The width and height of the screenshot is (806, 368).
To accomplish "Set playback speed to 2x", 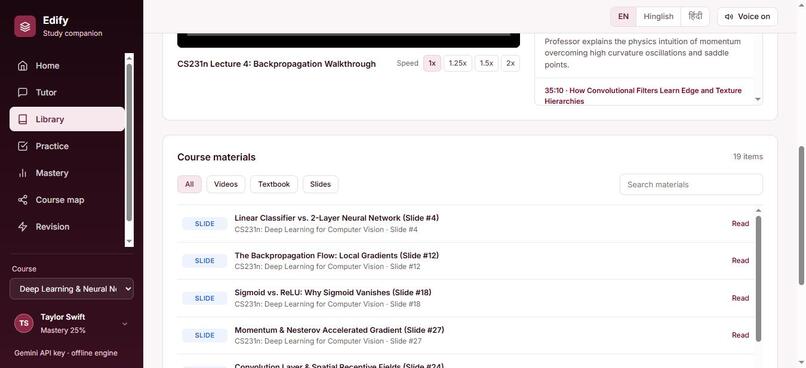I will pyautogui.click(x=510, y=63).
